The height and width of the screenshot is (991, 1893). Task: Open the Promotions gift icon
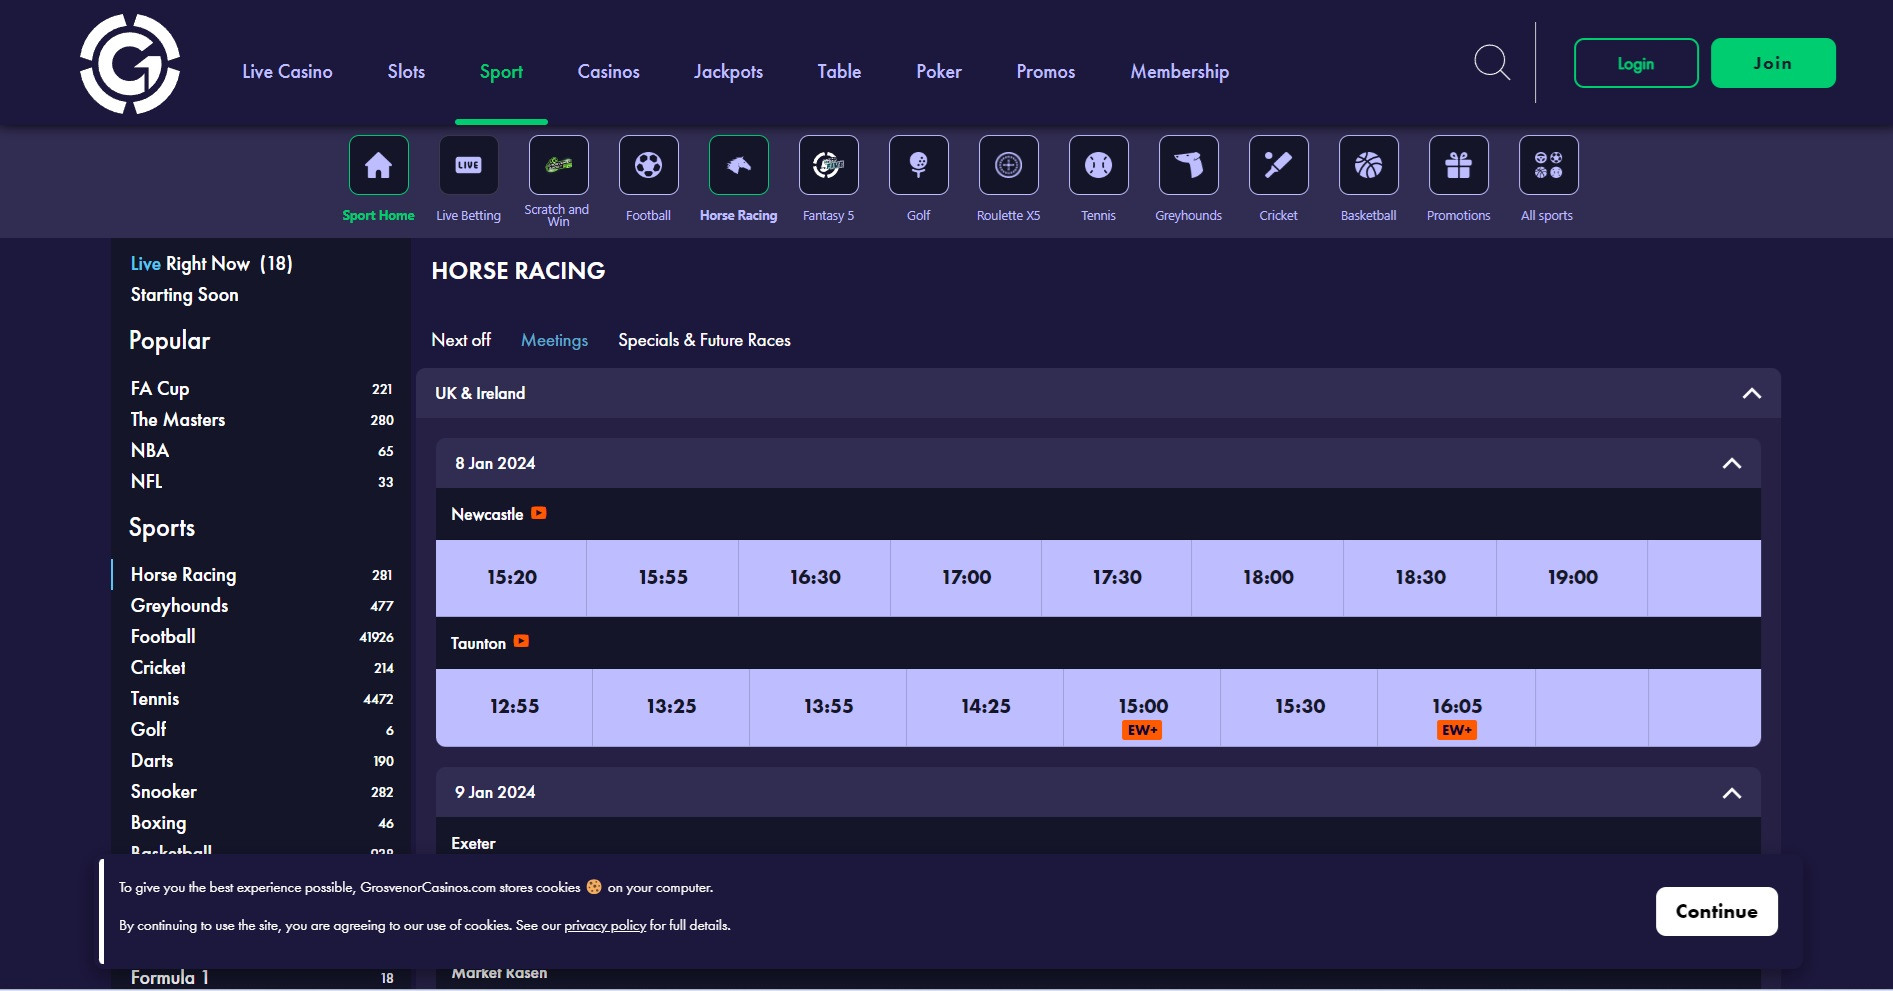(1458, 166)
